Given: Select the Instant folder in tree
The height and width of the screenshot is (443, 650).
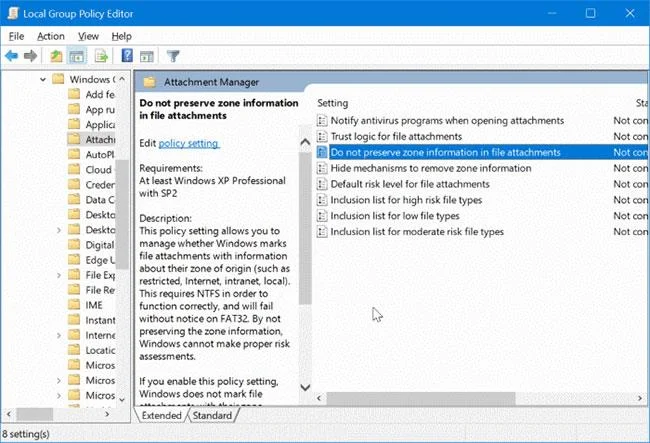Looking at the screenshot, I should tap(91, 320).
